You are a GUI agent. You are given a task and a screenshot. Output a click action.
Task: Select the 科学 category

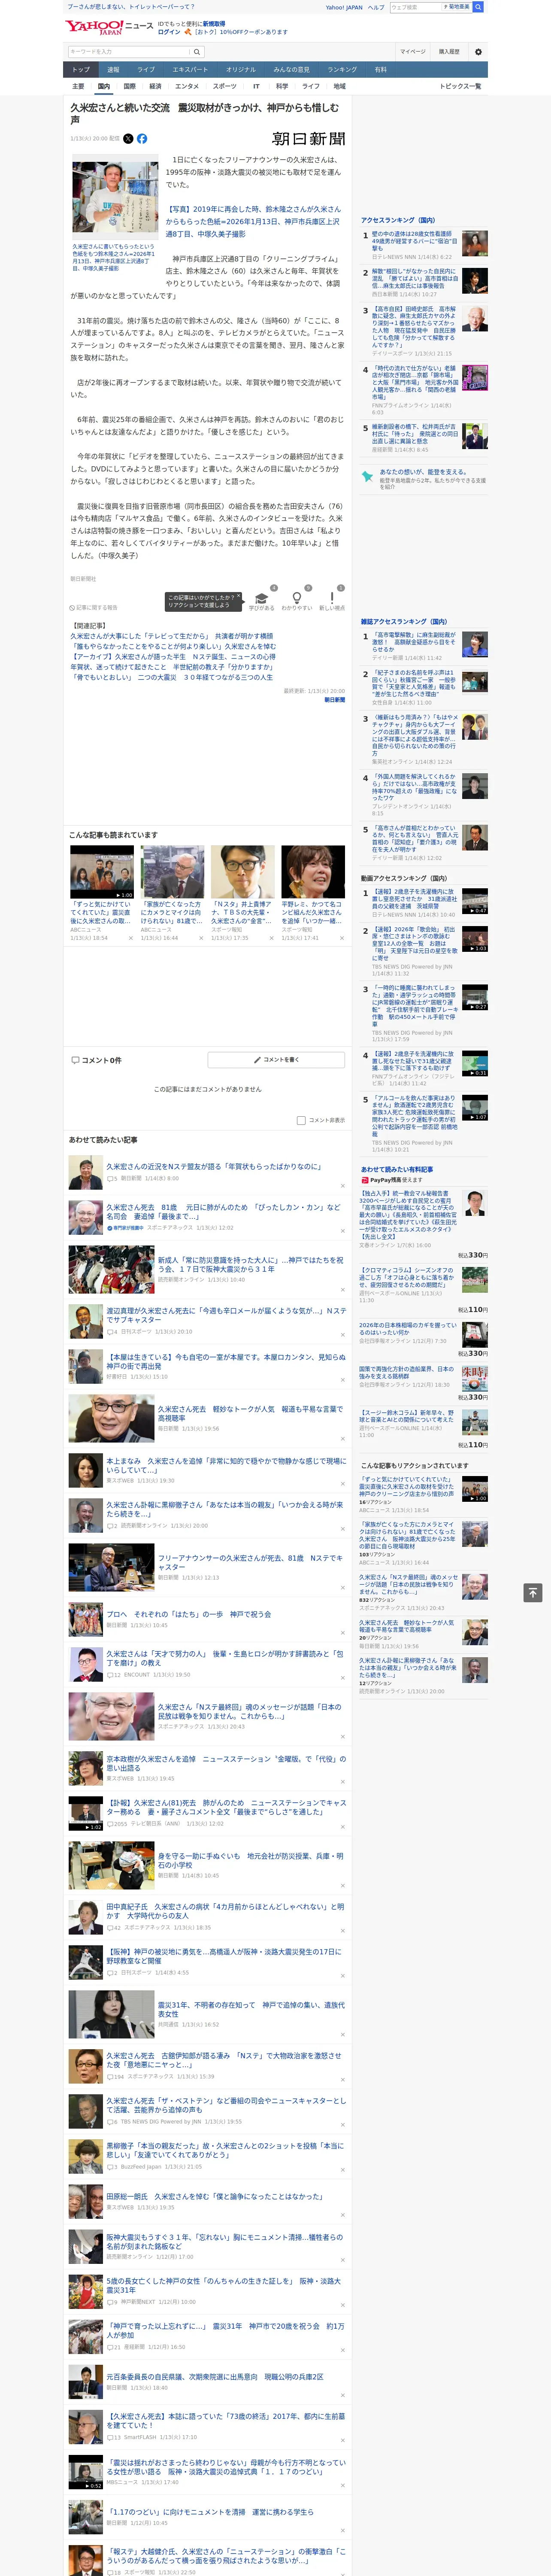[282, 86]
